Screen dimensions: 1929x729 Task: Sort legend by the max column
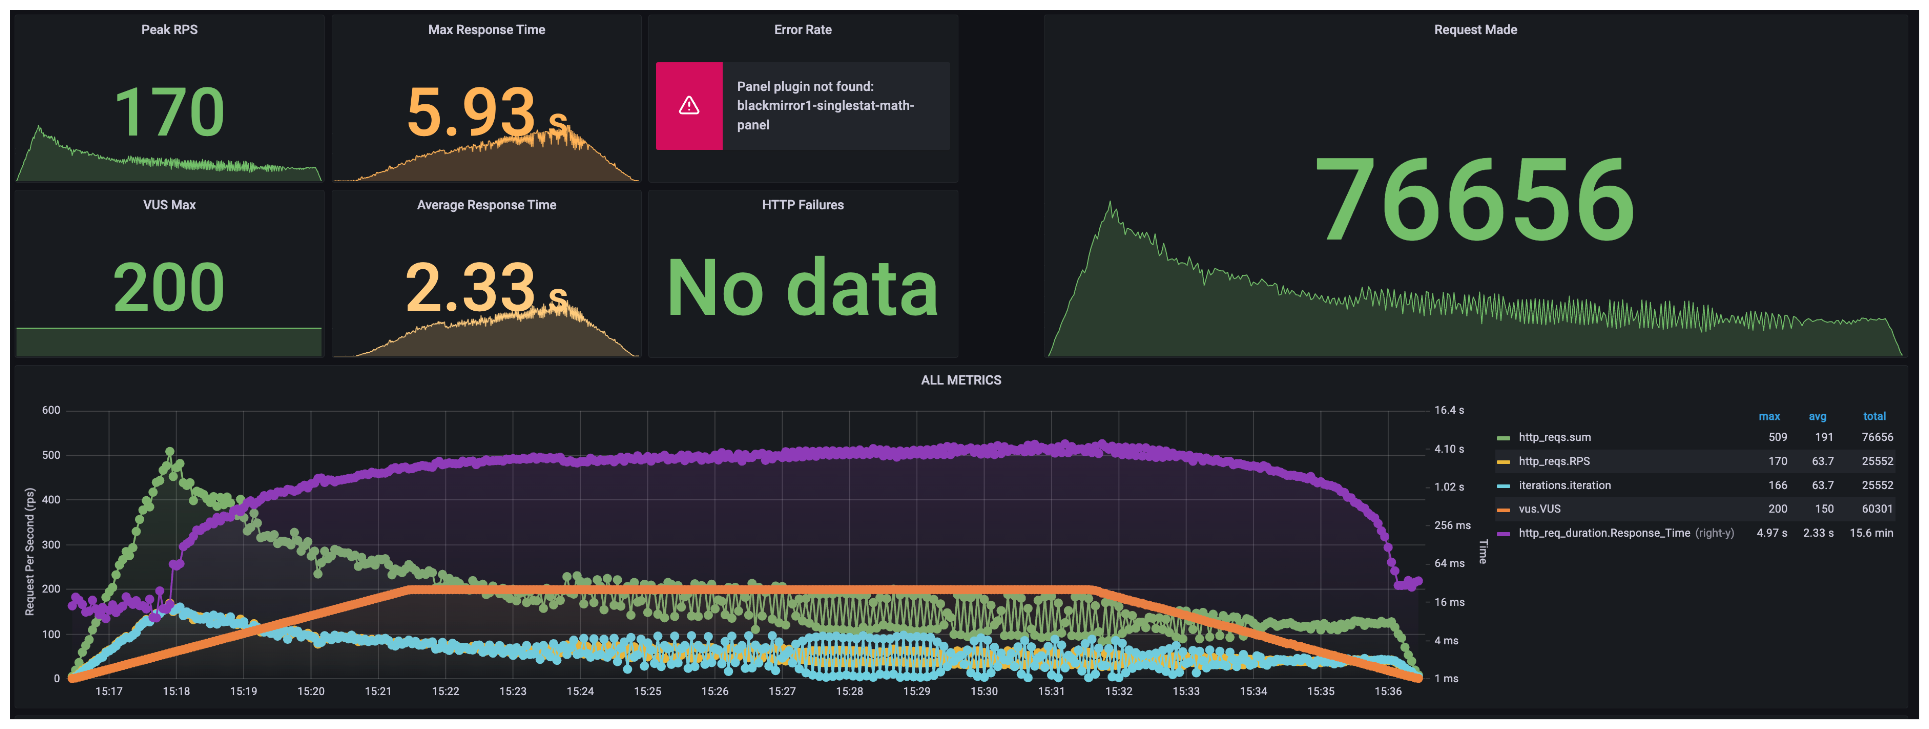click(x=1769, y=416)
